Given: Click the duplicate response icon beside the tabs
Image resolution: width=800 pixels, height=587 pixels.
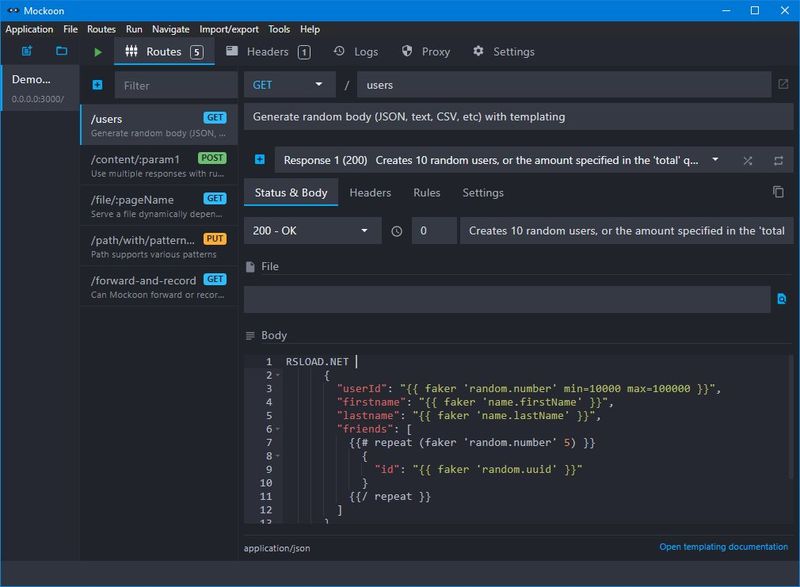Looking at the screenshot, I should point(778,192).
